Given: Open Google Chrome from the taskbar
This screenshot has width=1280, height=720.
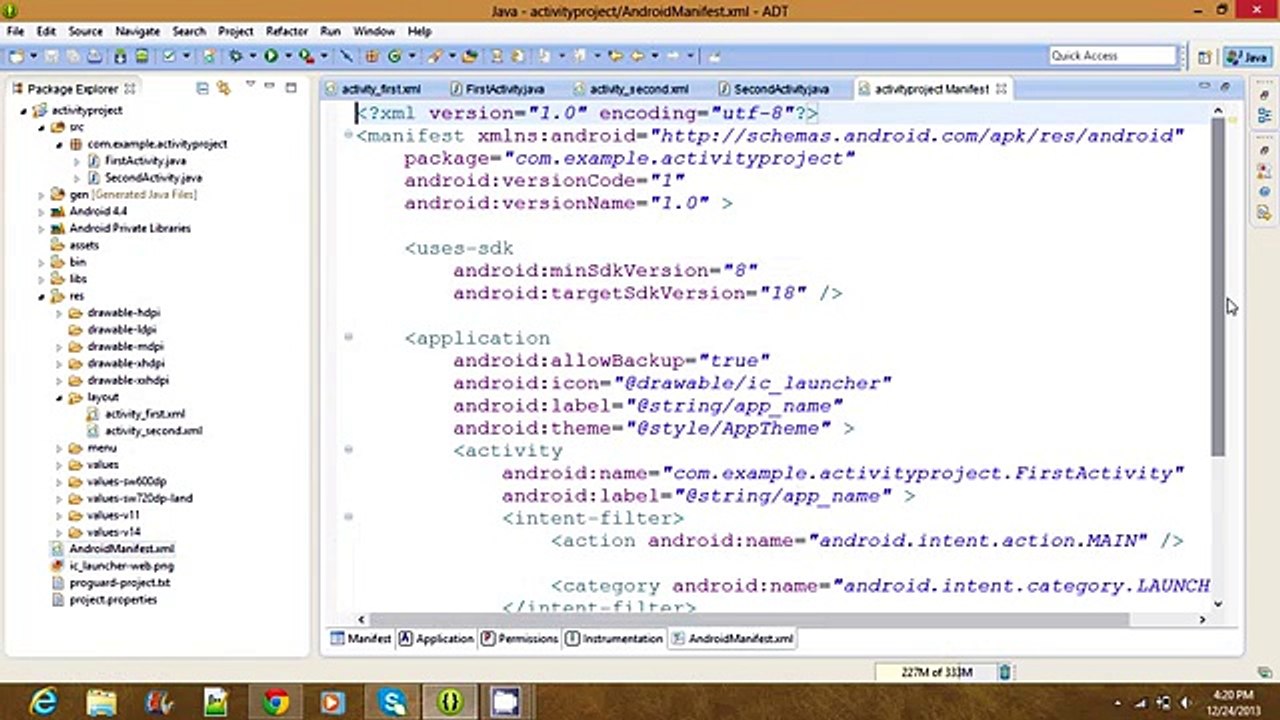Looking at the screenshot, I should click(275, 702).
